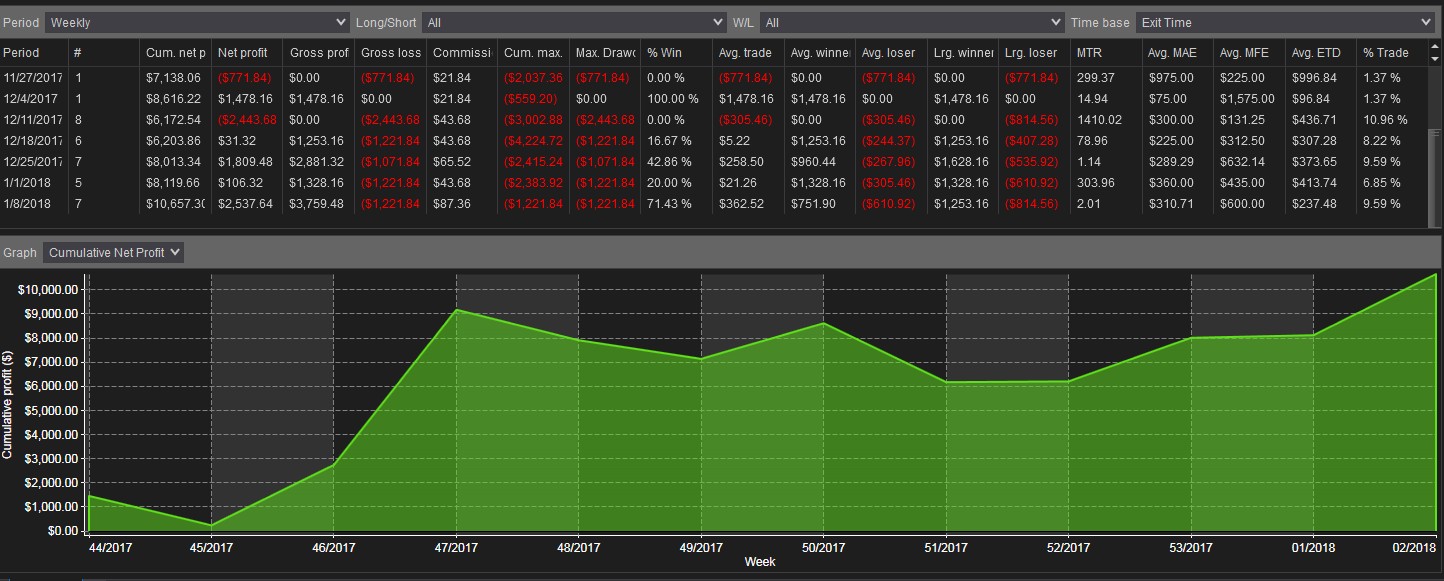This screenshot has width=1444, height=581.
Task: Change the Graph type Cumulative Net Profit dropdown
Action: 113,252
